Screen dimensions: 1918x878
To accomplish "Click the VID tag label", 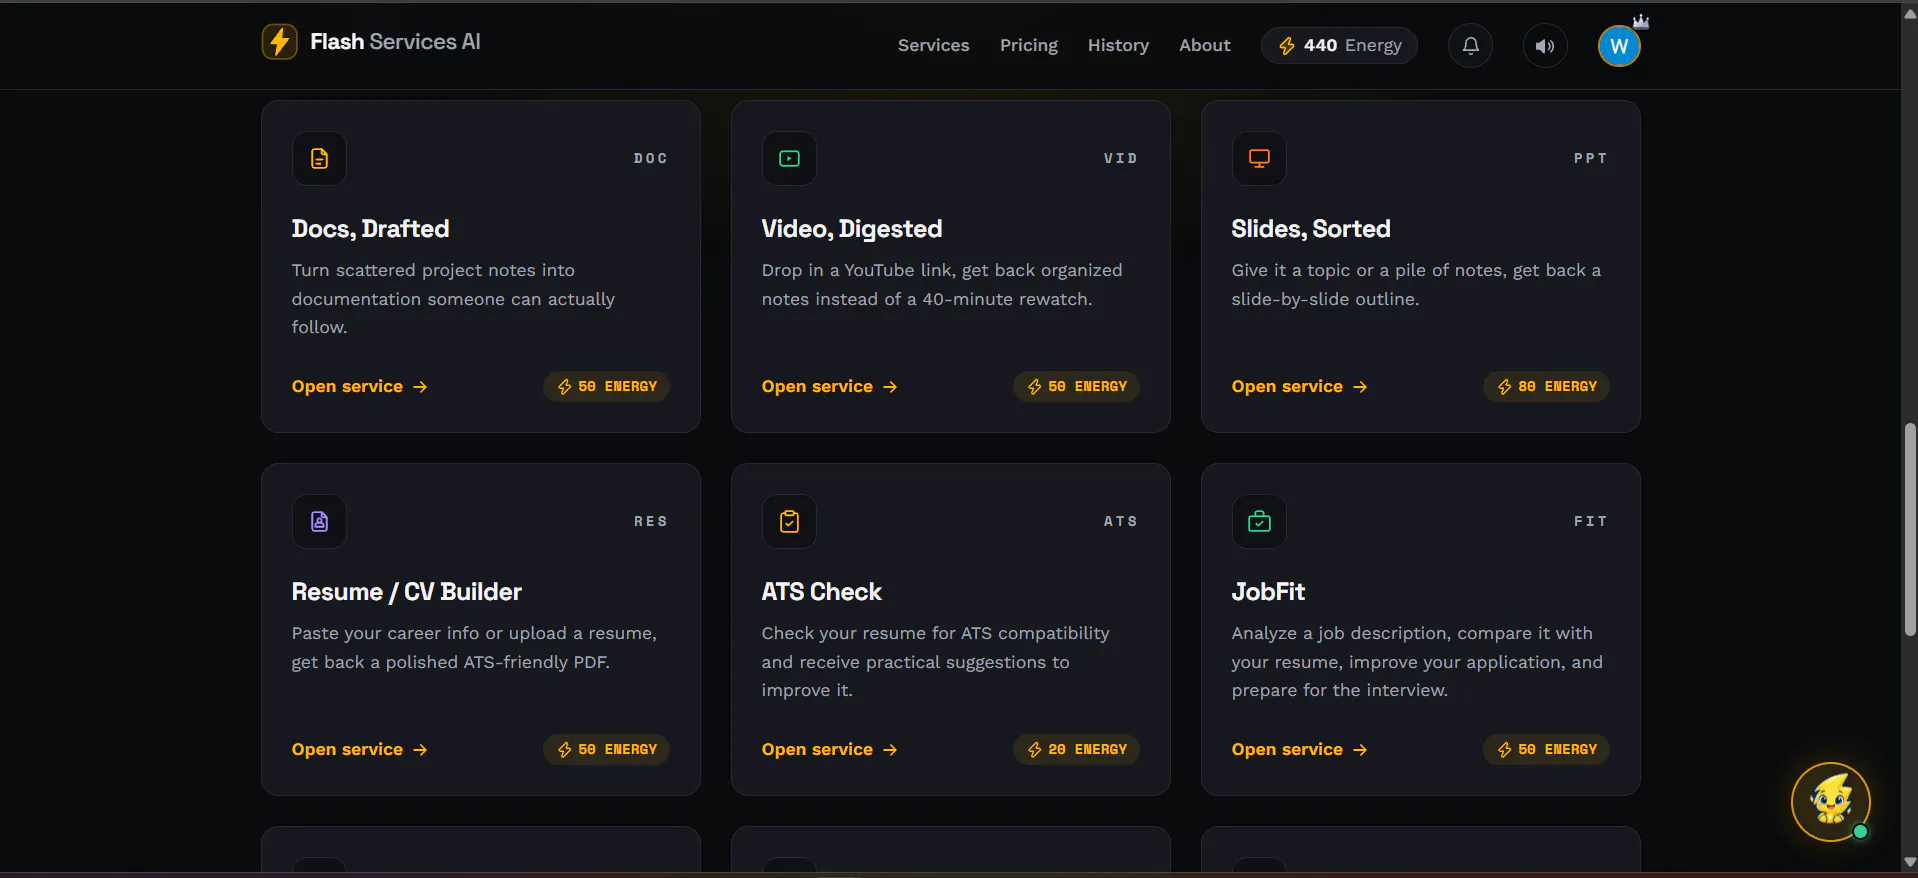I will click(x=1120, y=159).
